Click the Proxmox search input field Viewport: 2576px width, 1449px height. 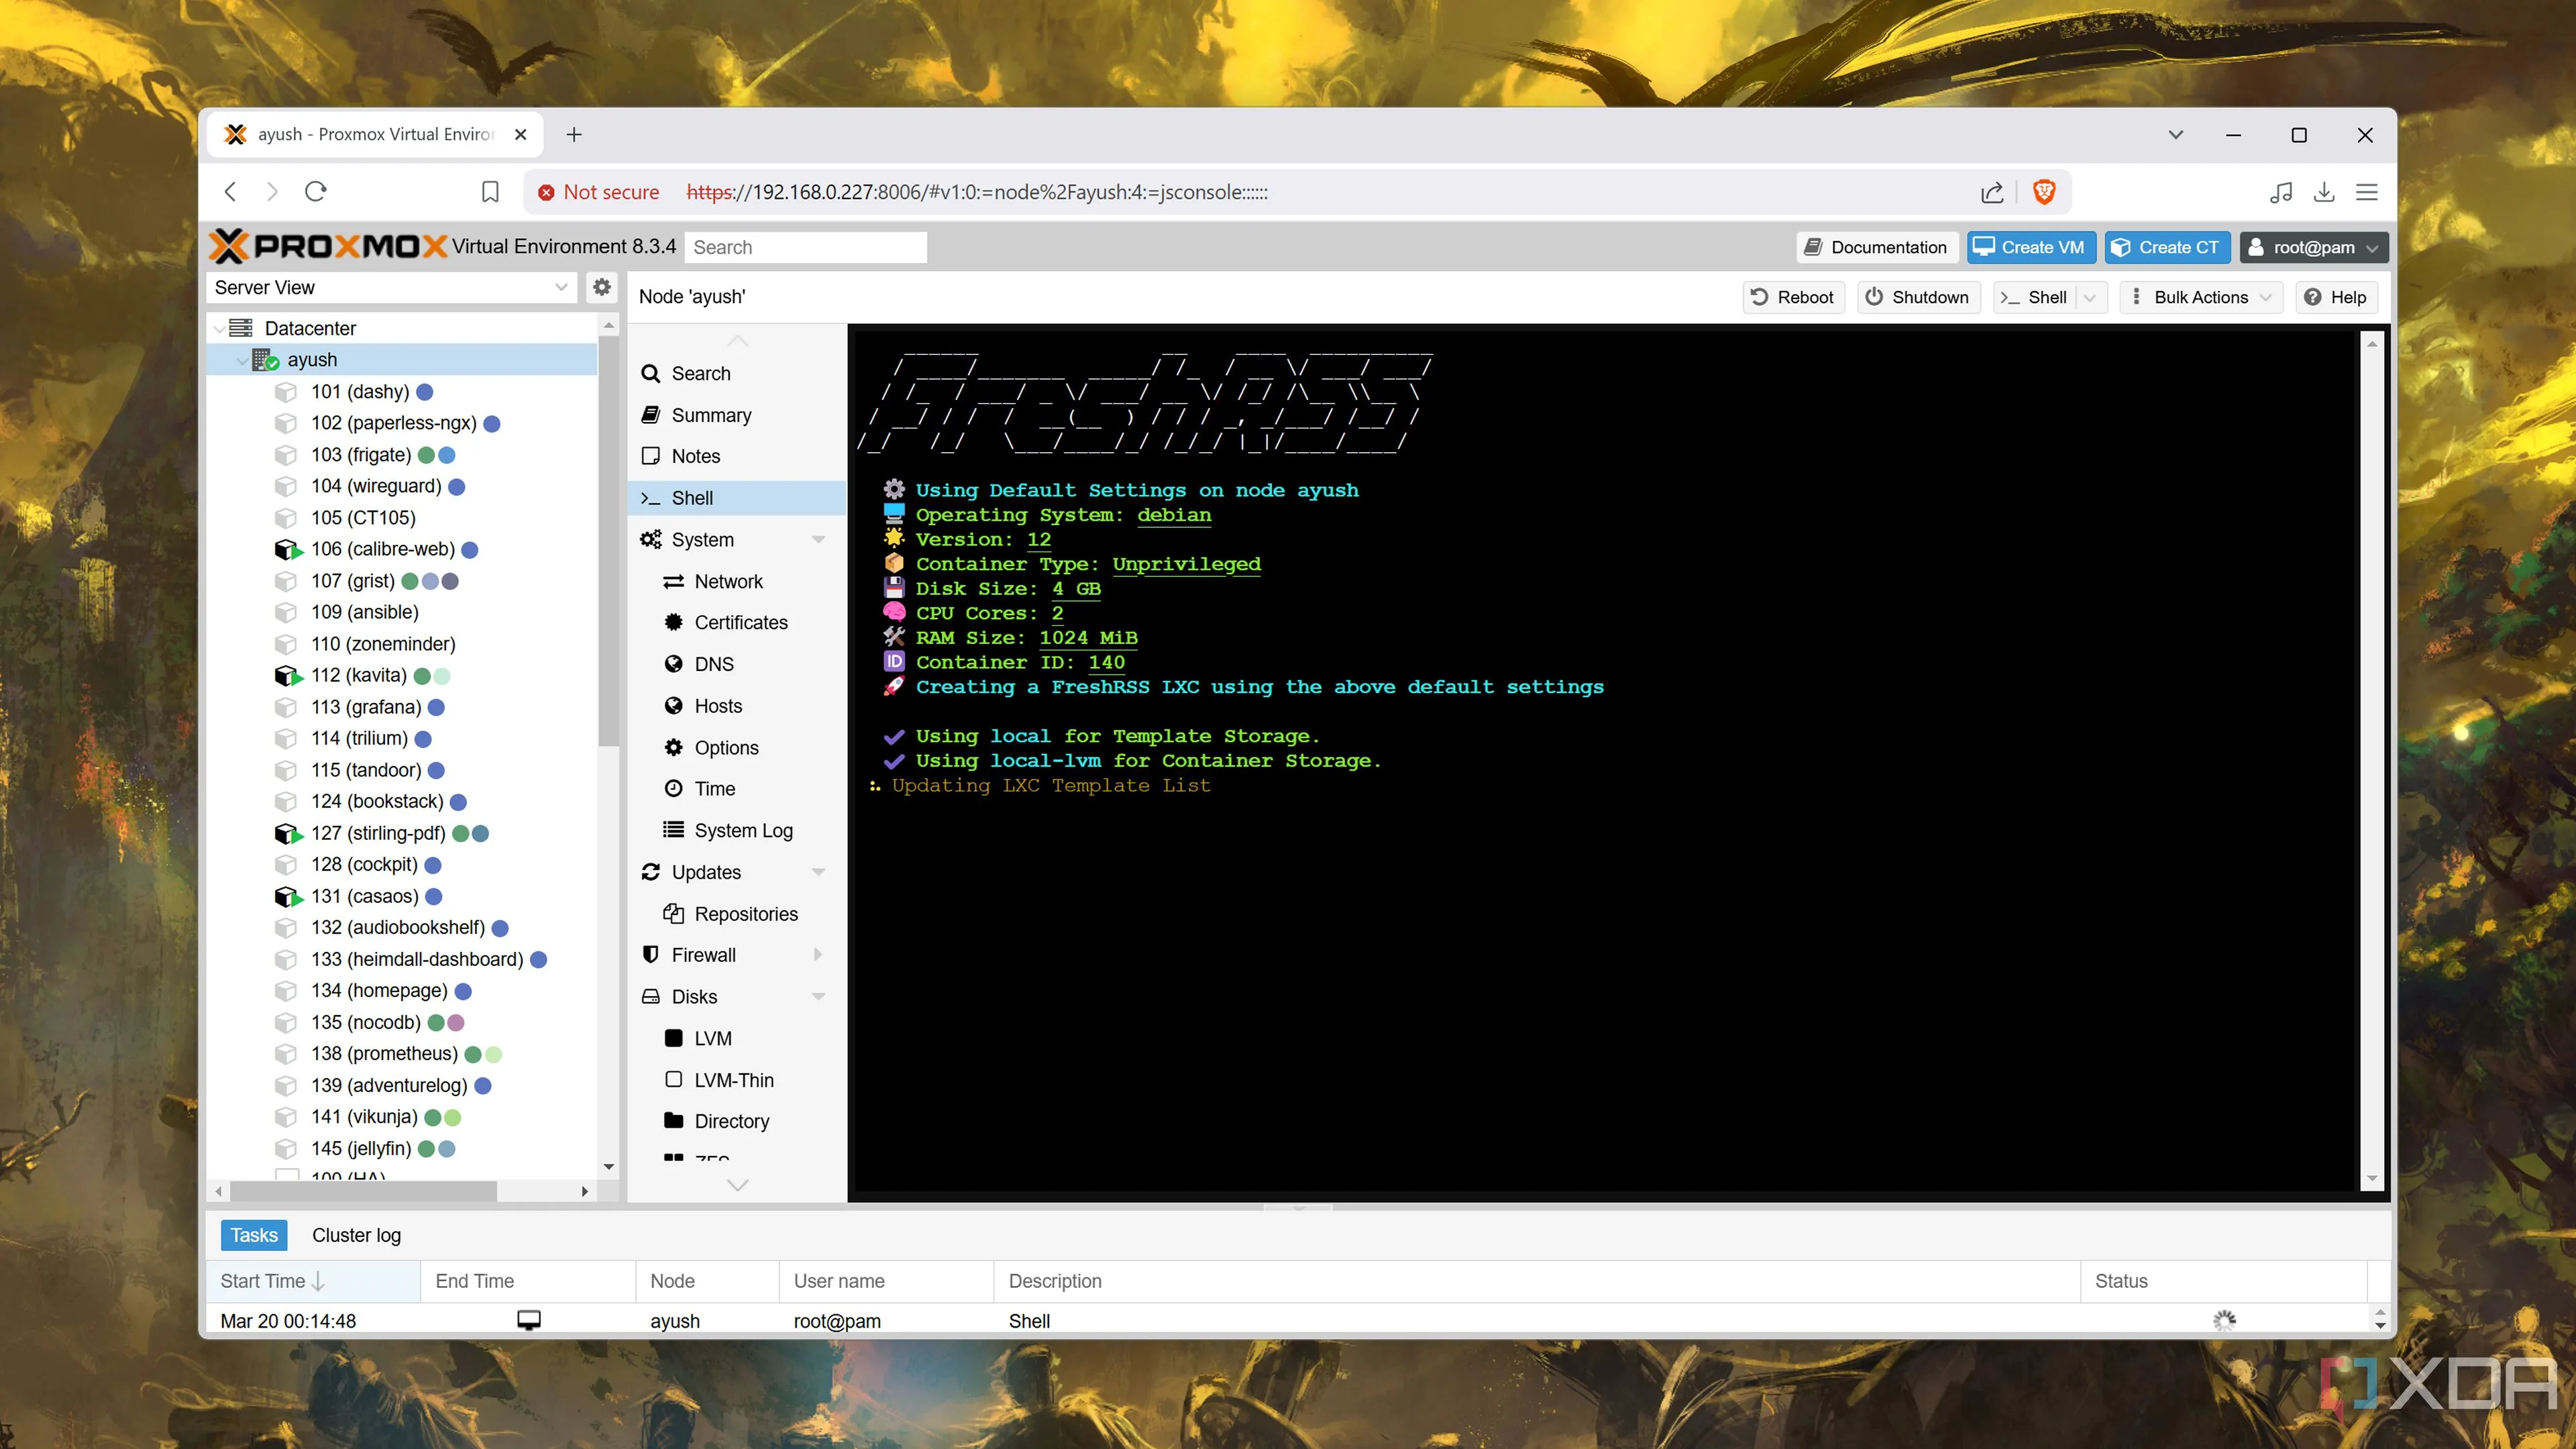pyautogui.click(x=805, y=247)
